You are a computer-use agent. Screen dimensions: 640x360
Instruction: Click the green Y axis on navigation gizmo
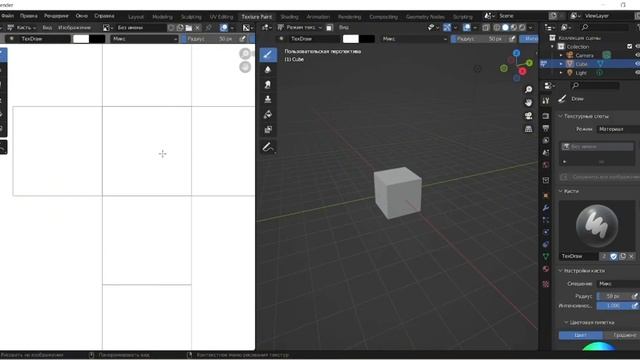529,63
